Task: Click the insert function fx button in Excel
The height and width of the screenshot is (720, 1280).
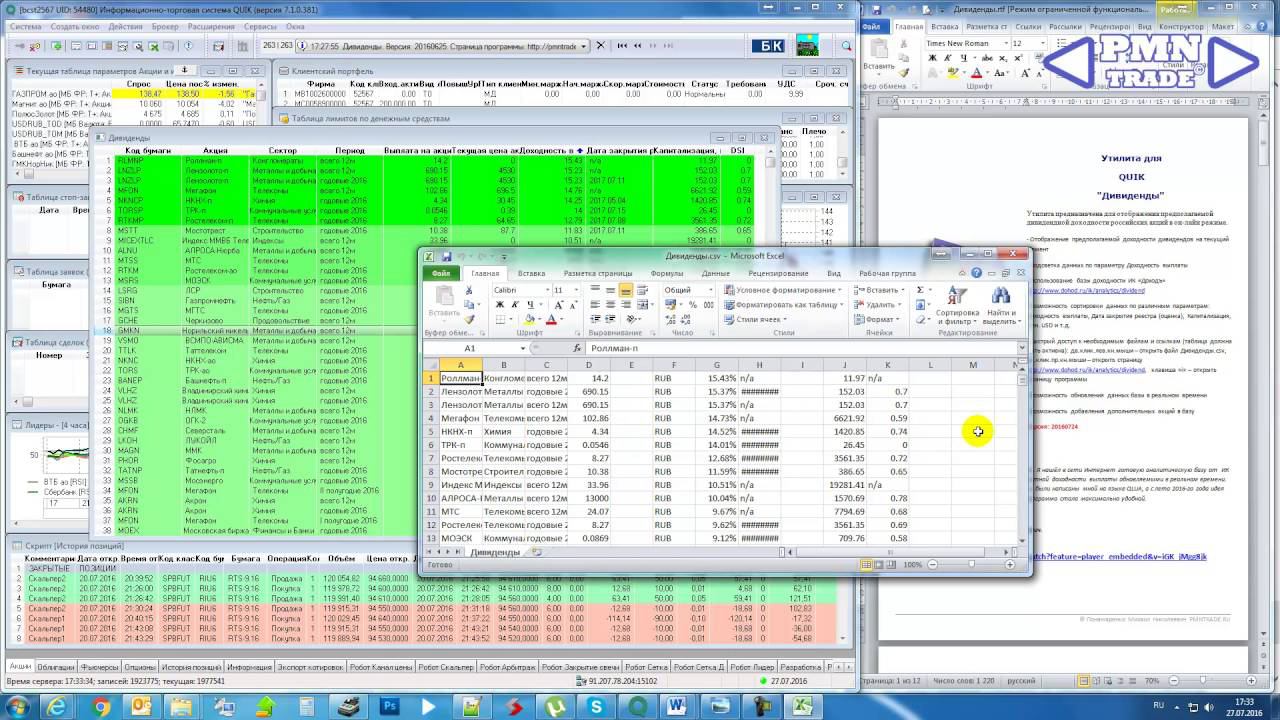Action: (577, 348)
